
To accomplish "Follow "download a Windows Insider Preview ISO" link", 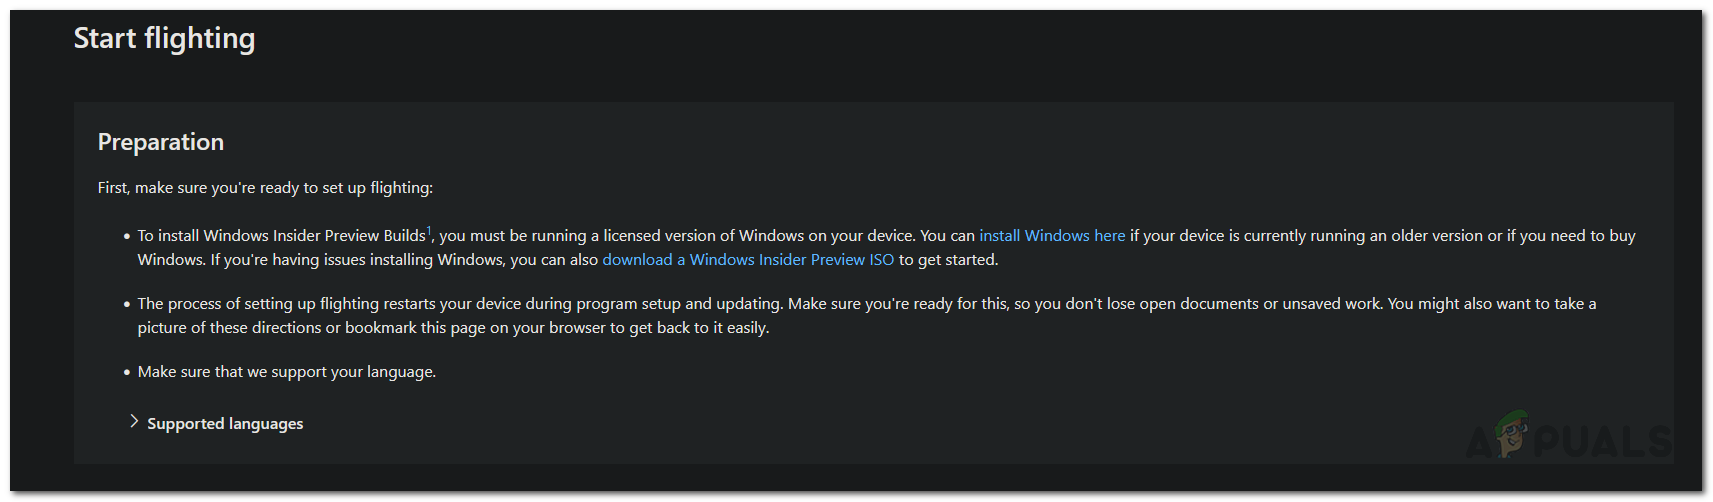I will (748, 260).
